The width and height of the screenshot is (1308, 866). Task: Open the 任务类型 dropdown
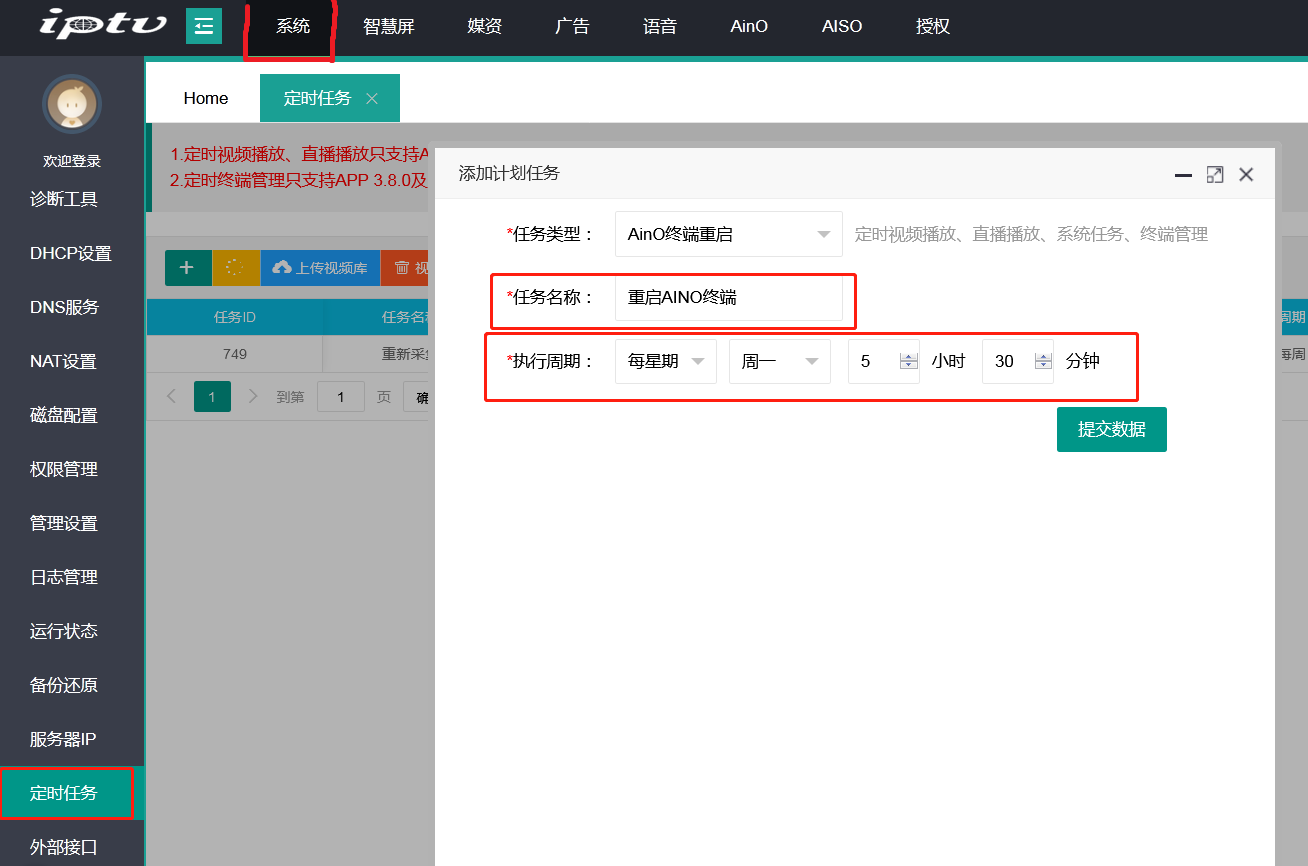click(728, 235)
